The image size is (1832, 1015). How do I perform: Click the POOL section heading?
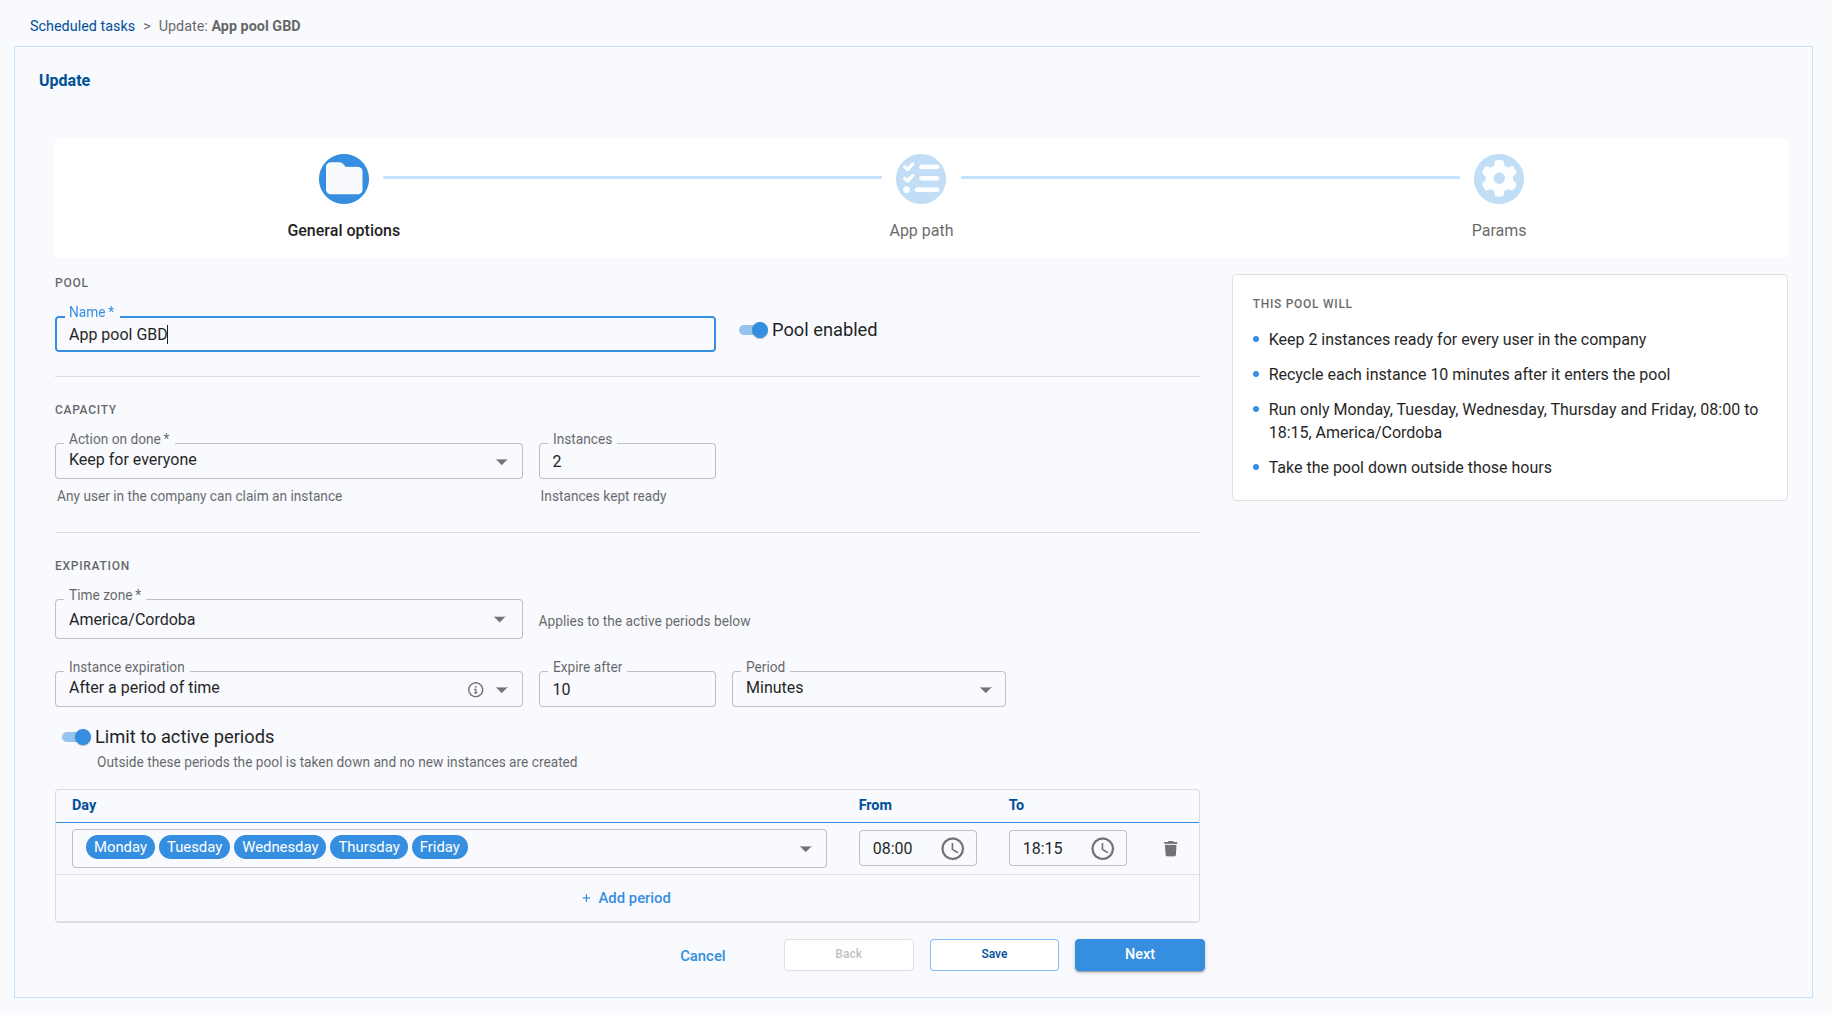click(71, 283)
